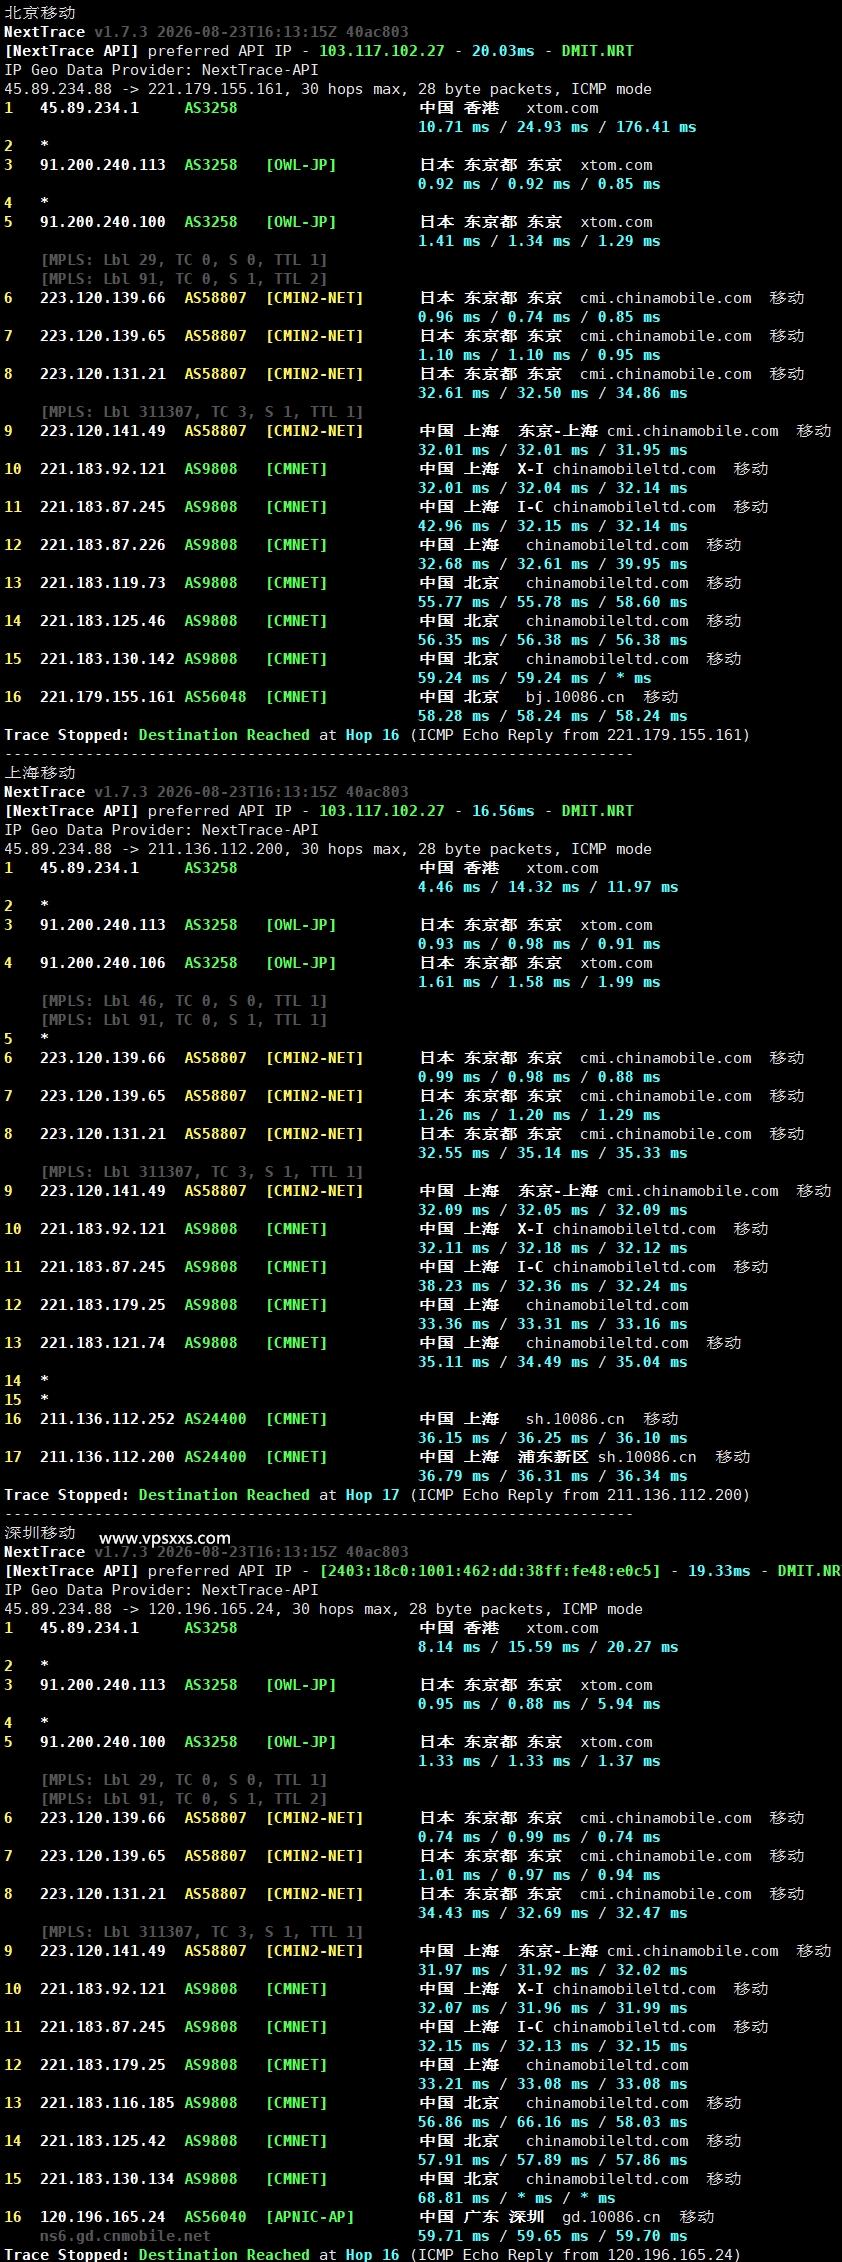Select the IPv6 address 2403:18c0:1001:462:dd:38ff:fe48:e0c5
This screenshot has height=2262, width=842.
coord(490,1571)
